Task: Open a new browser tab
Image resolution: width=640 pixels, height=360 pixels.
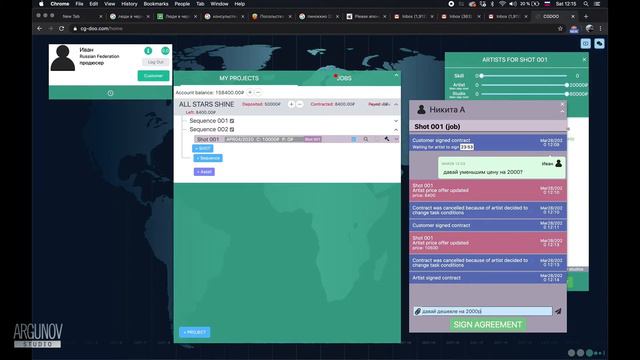Action: click(586, 16)
